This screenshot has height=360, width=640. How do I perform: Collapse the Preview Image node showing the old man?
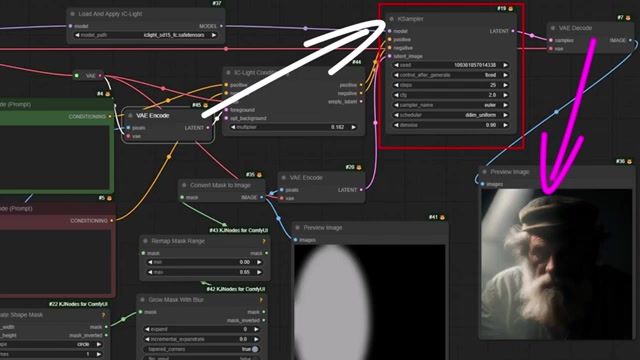pyautogui.click(x=484, y=172)
